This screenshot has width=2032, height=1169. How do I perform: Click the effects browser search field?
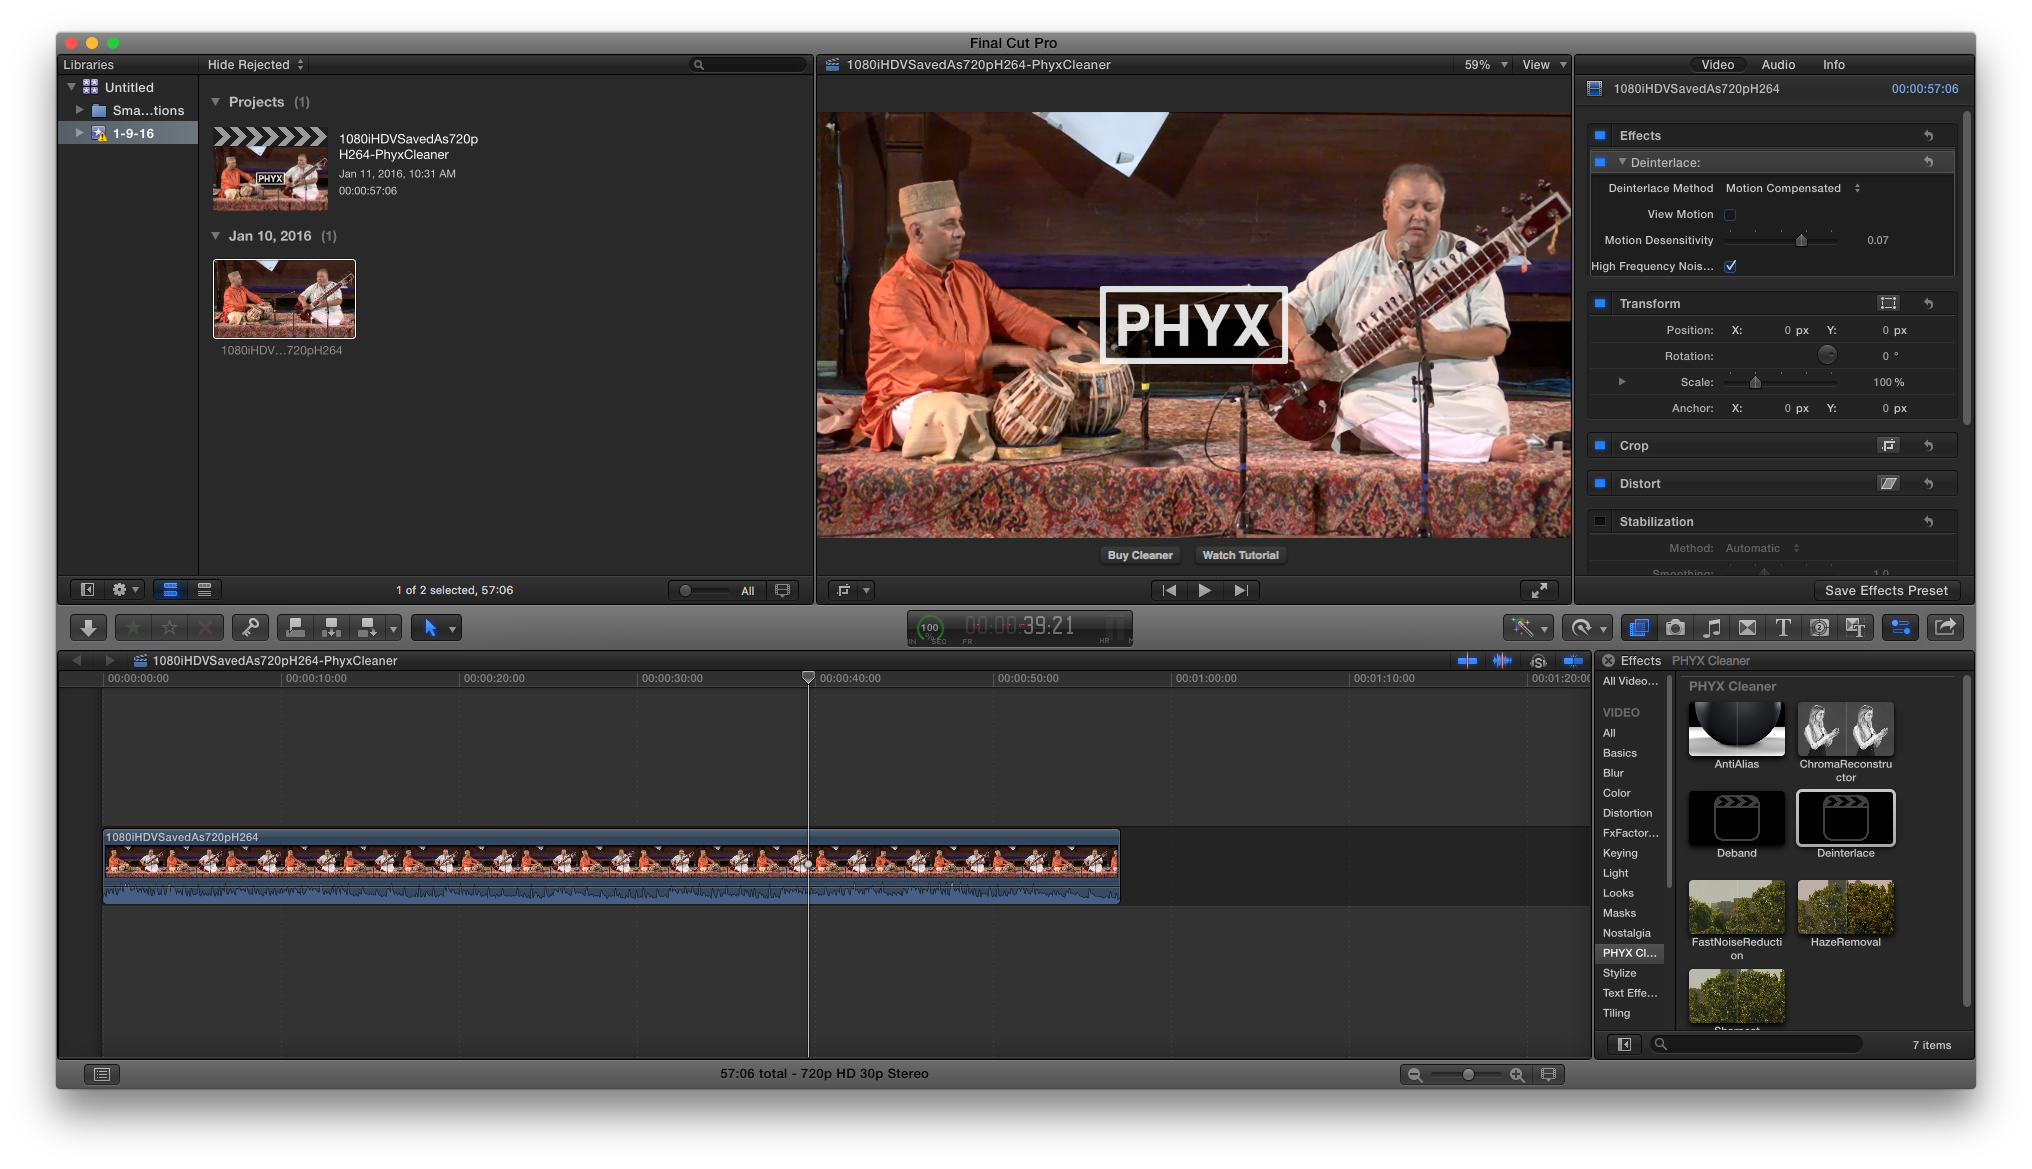[1757, 1044]
